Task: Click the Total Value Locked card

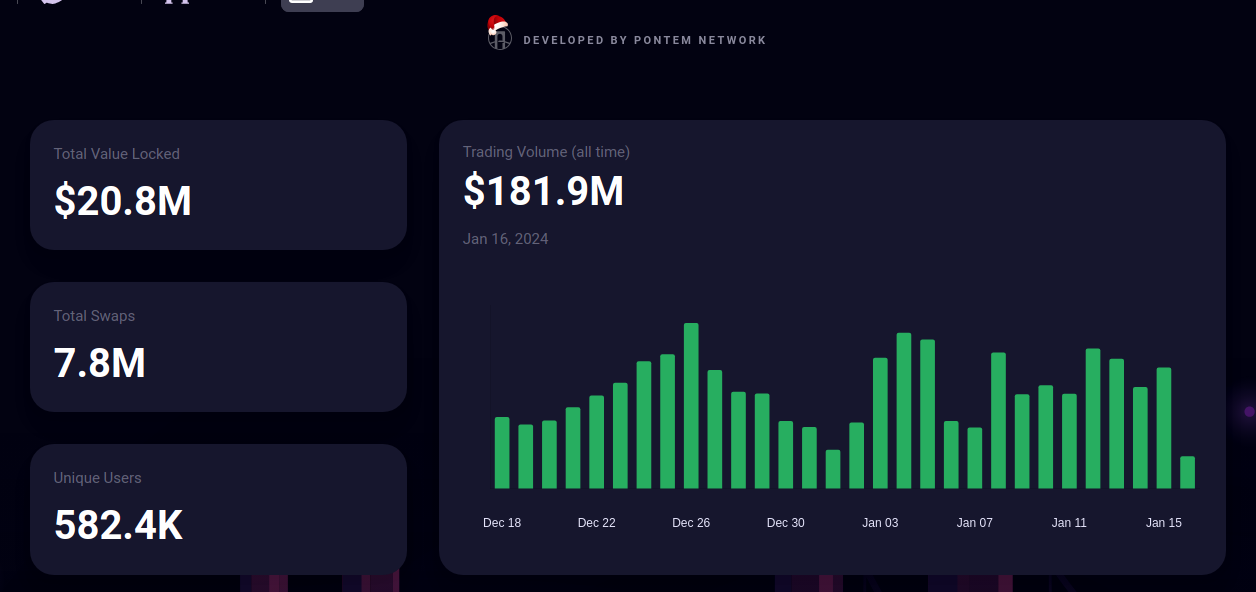Action: 218,184
